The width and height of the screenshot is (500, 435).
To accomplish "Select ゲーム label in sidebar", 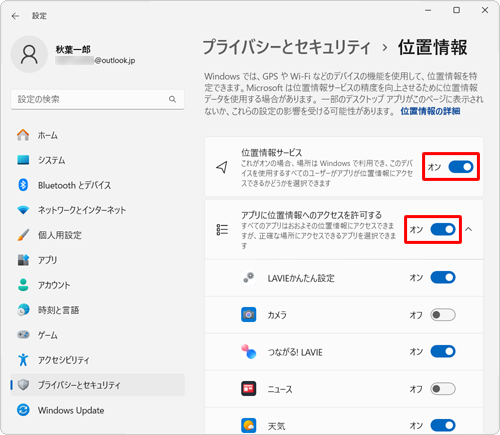I will (x=47, y=335).
